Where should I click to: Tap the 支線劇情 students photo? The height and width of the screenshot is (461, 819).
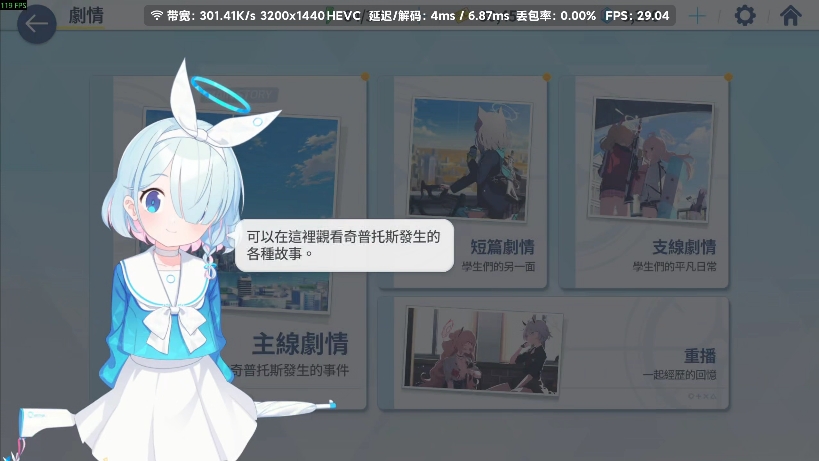[651, 159]
